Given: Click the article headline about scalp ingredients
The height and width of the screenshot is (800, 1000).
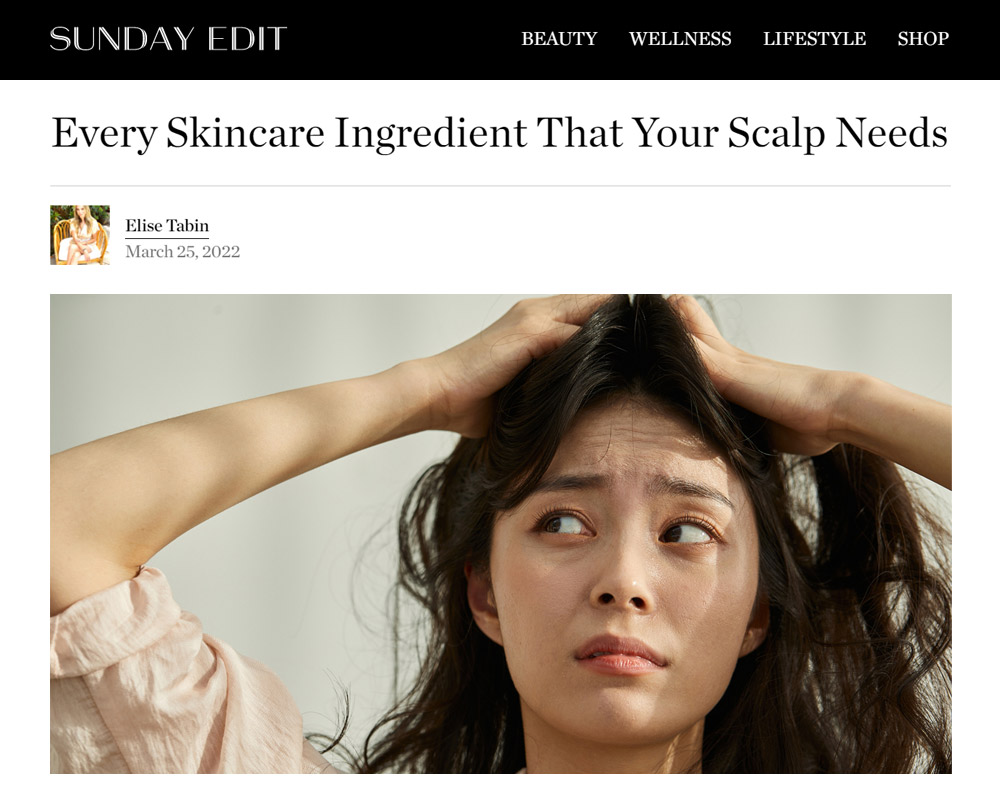Looking at the screenshot, I should coord(499,133).
